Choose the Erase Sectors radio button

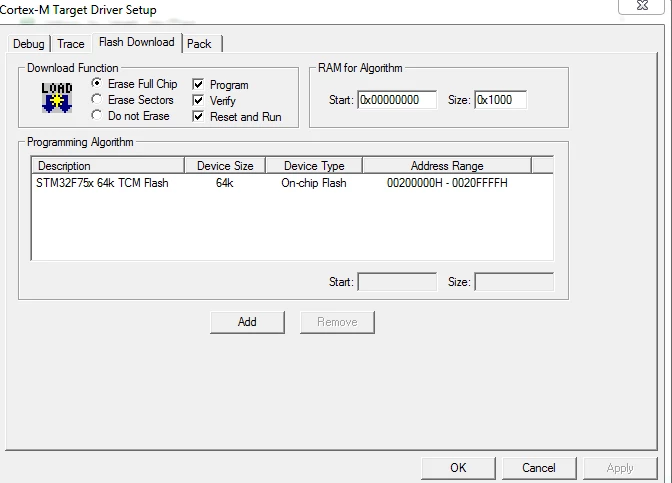click(96, 99)
